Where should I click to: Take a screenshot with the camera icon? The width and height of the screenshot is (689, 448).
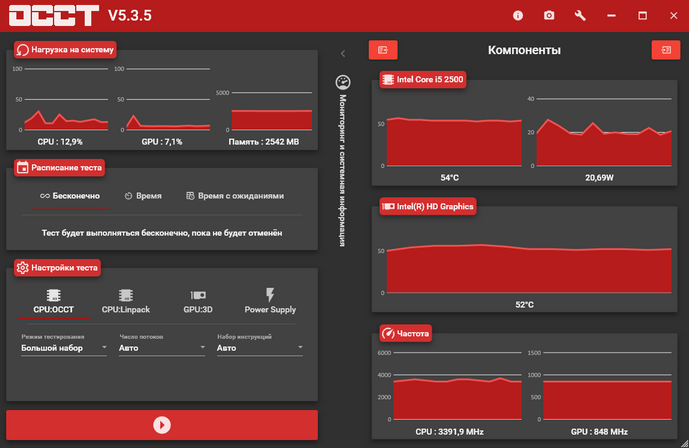pyautogui.click(x=549, y=16)
